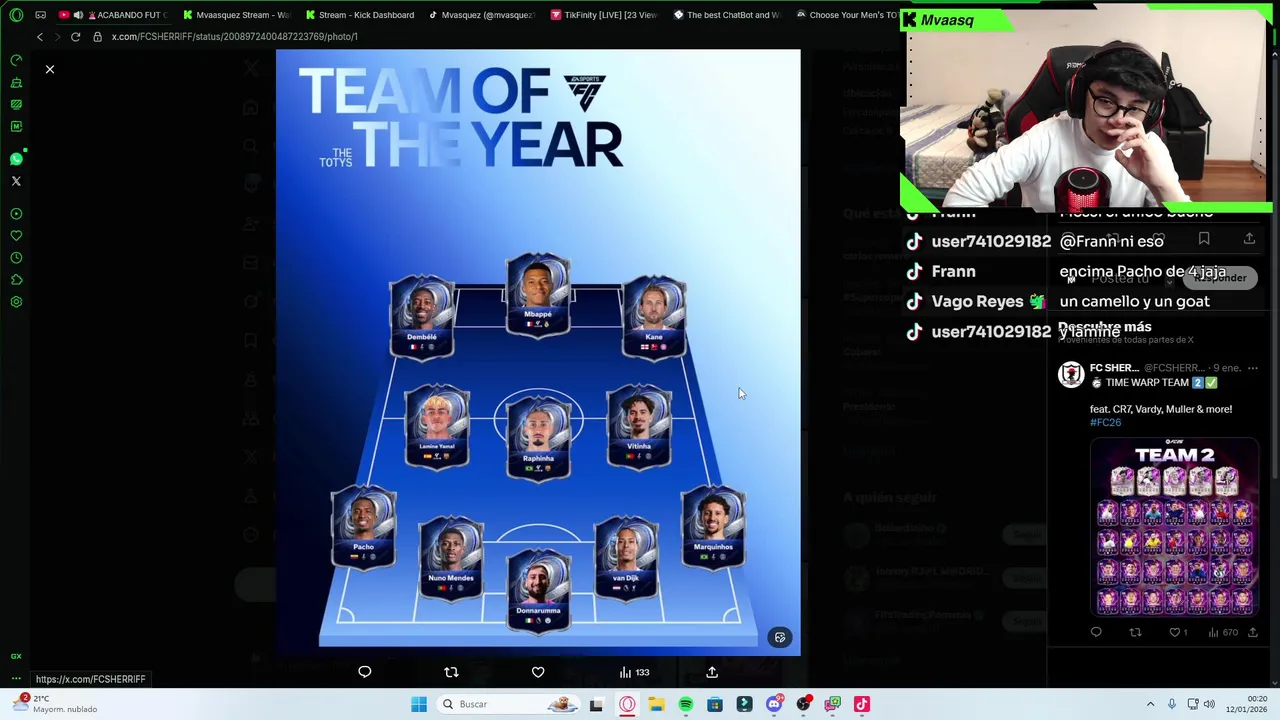Switch to TikFinity LIVE tab
1280x720 pixels.
[x=604, y=15]
